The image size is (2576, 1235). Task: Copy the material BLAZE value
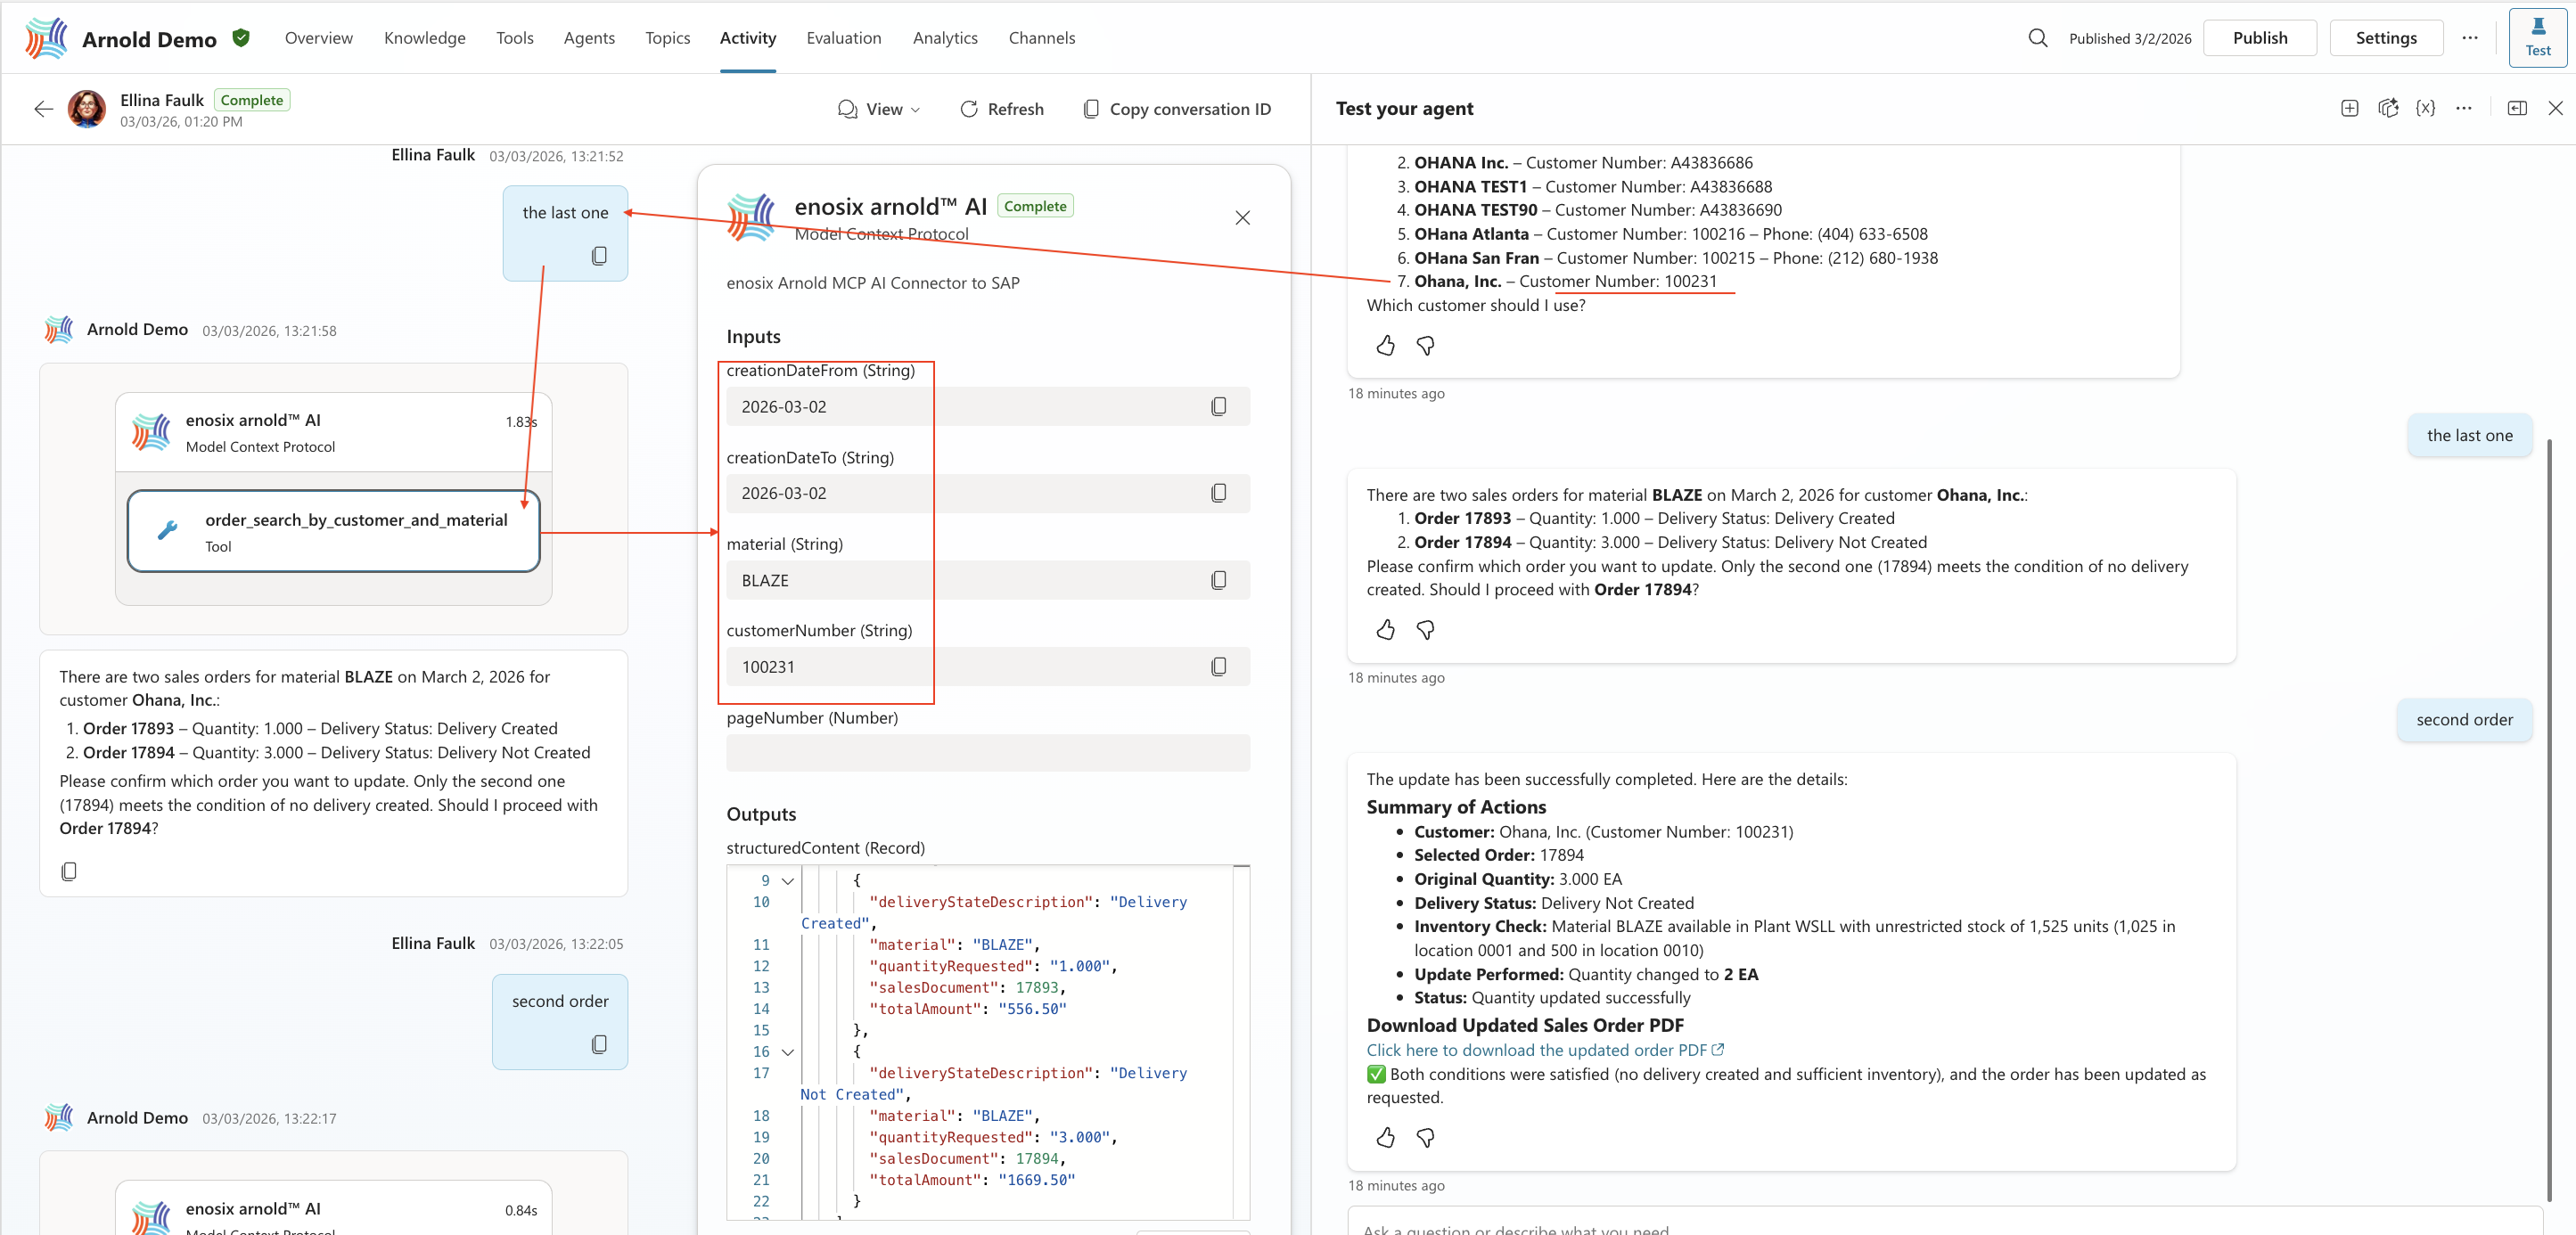click(1218, 580)
